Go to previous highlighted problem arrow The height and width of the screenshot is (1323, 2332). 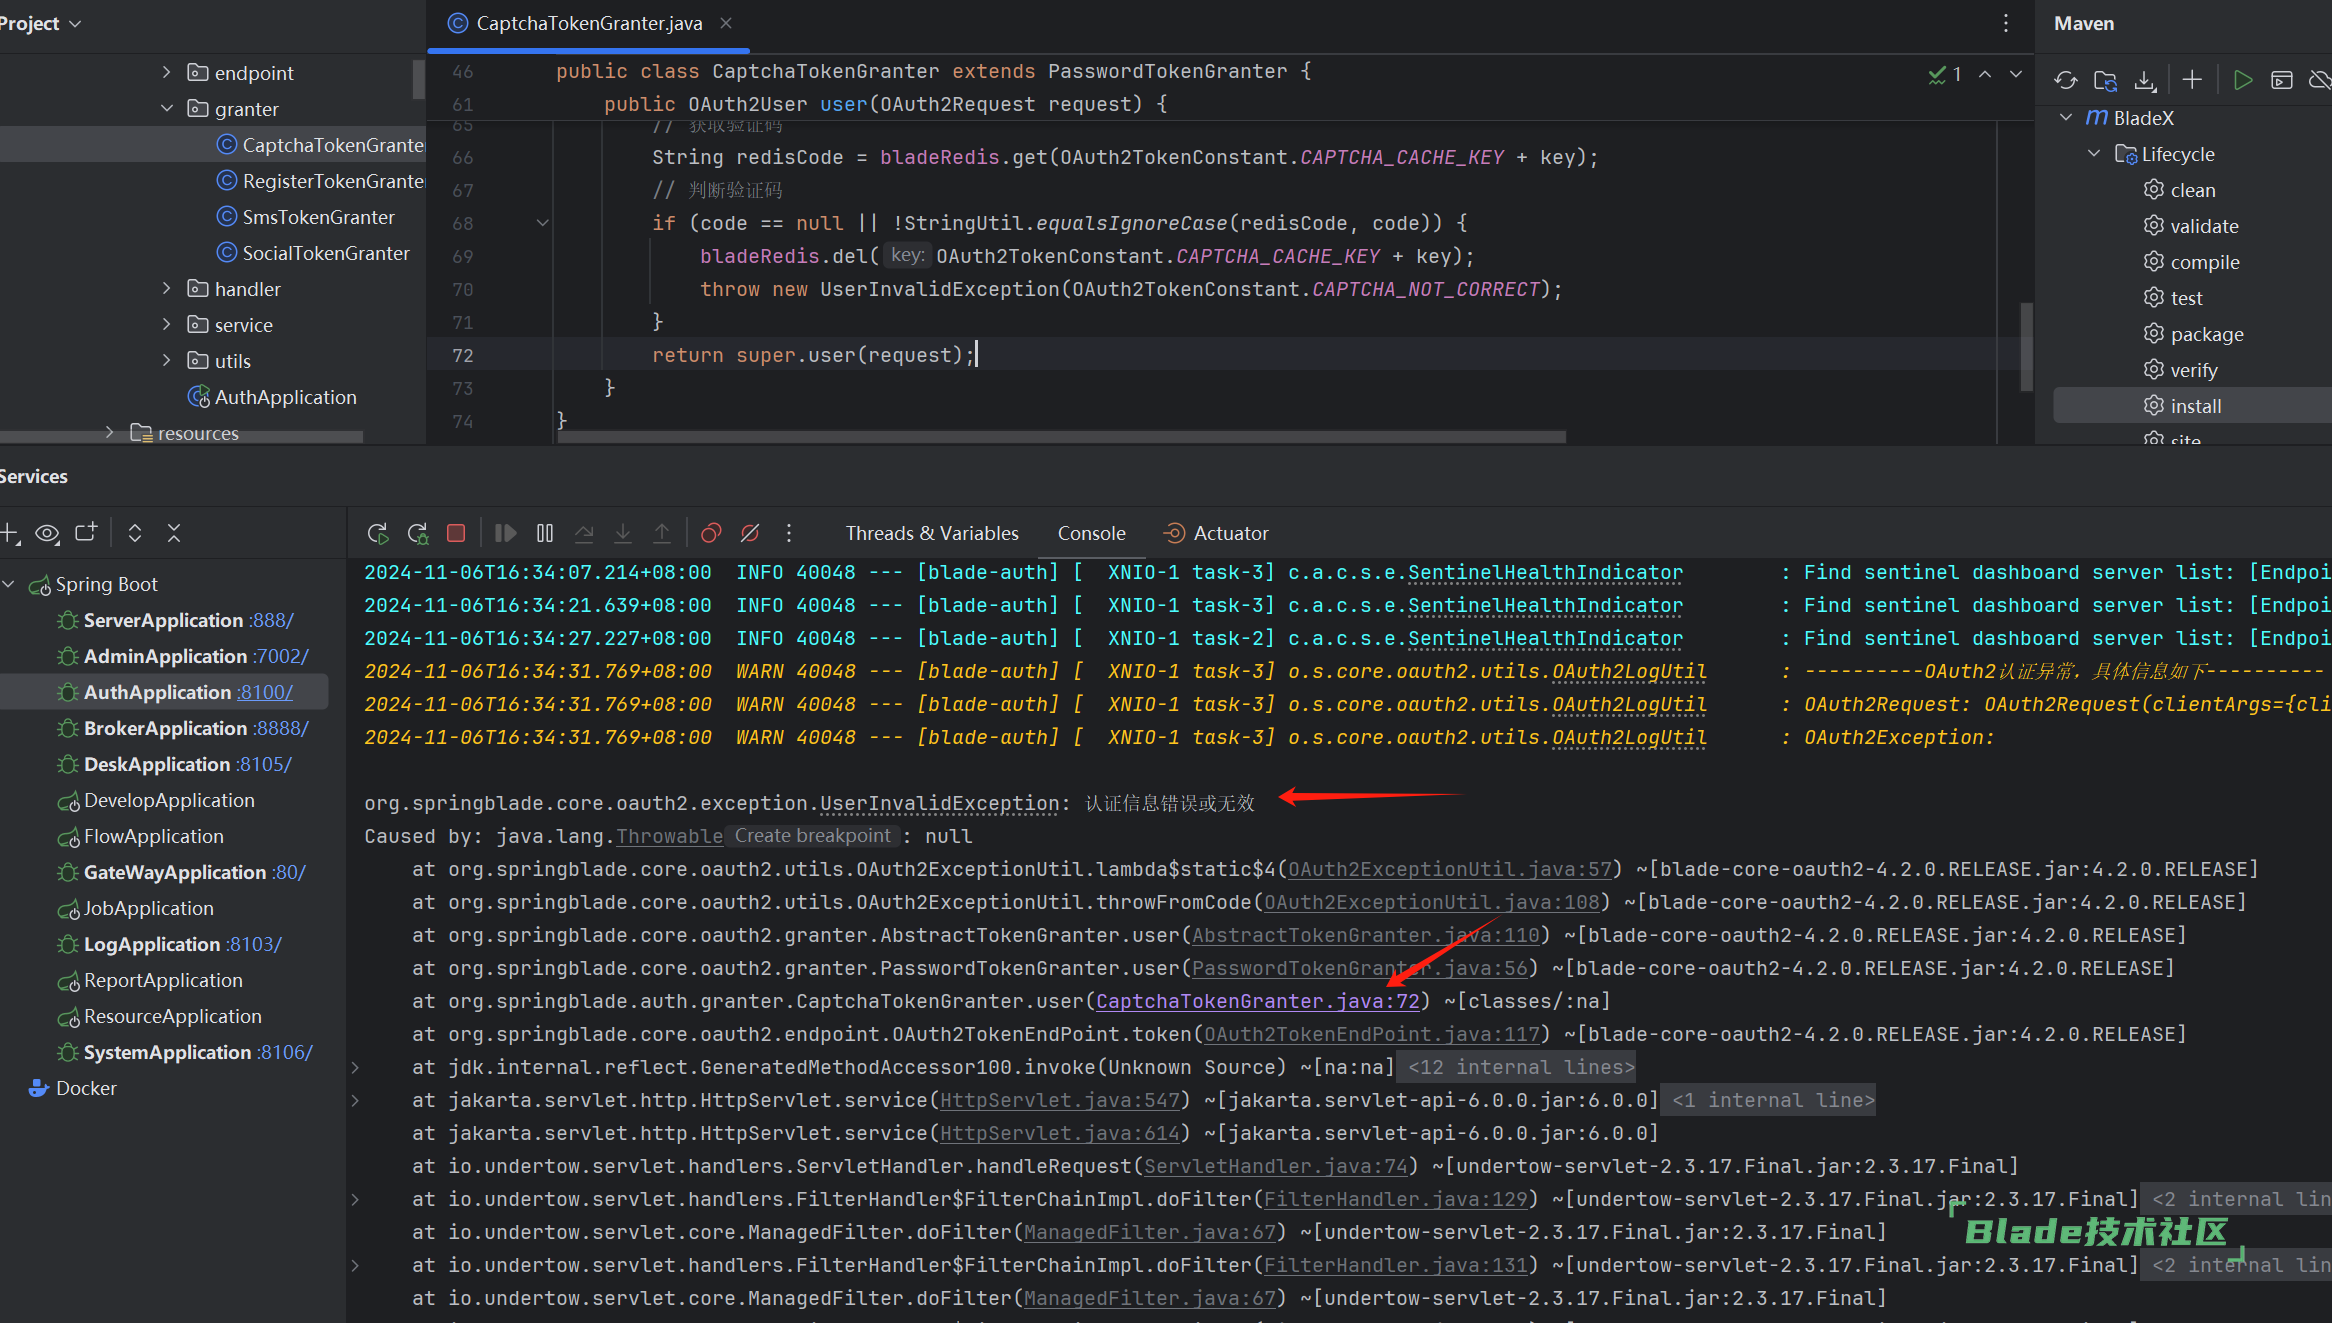[x=1985, y=74]
